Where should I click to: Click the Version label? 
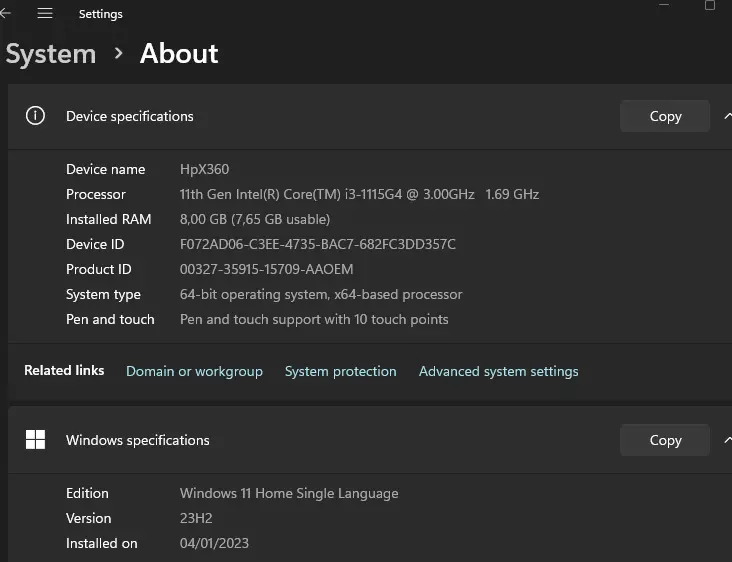pos(89,518)
